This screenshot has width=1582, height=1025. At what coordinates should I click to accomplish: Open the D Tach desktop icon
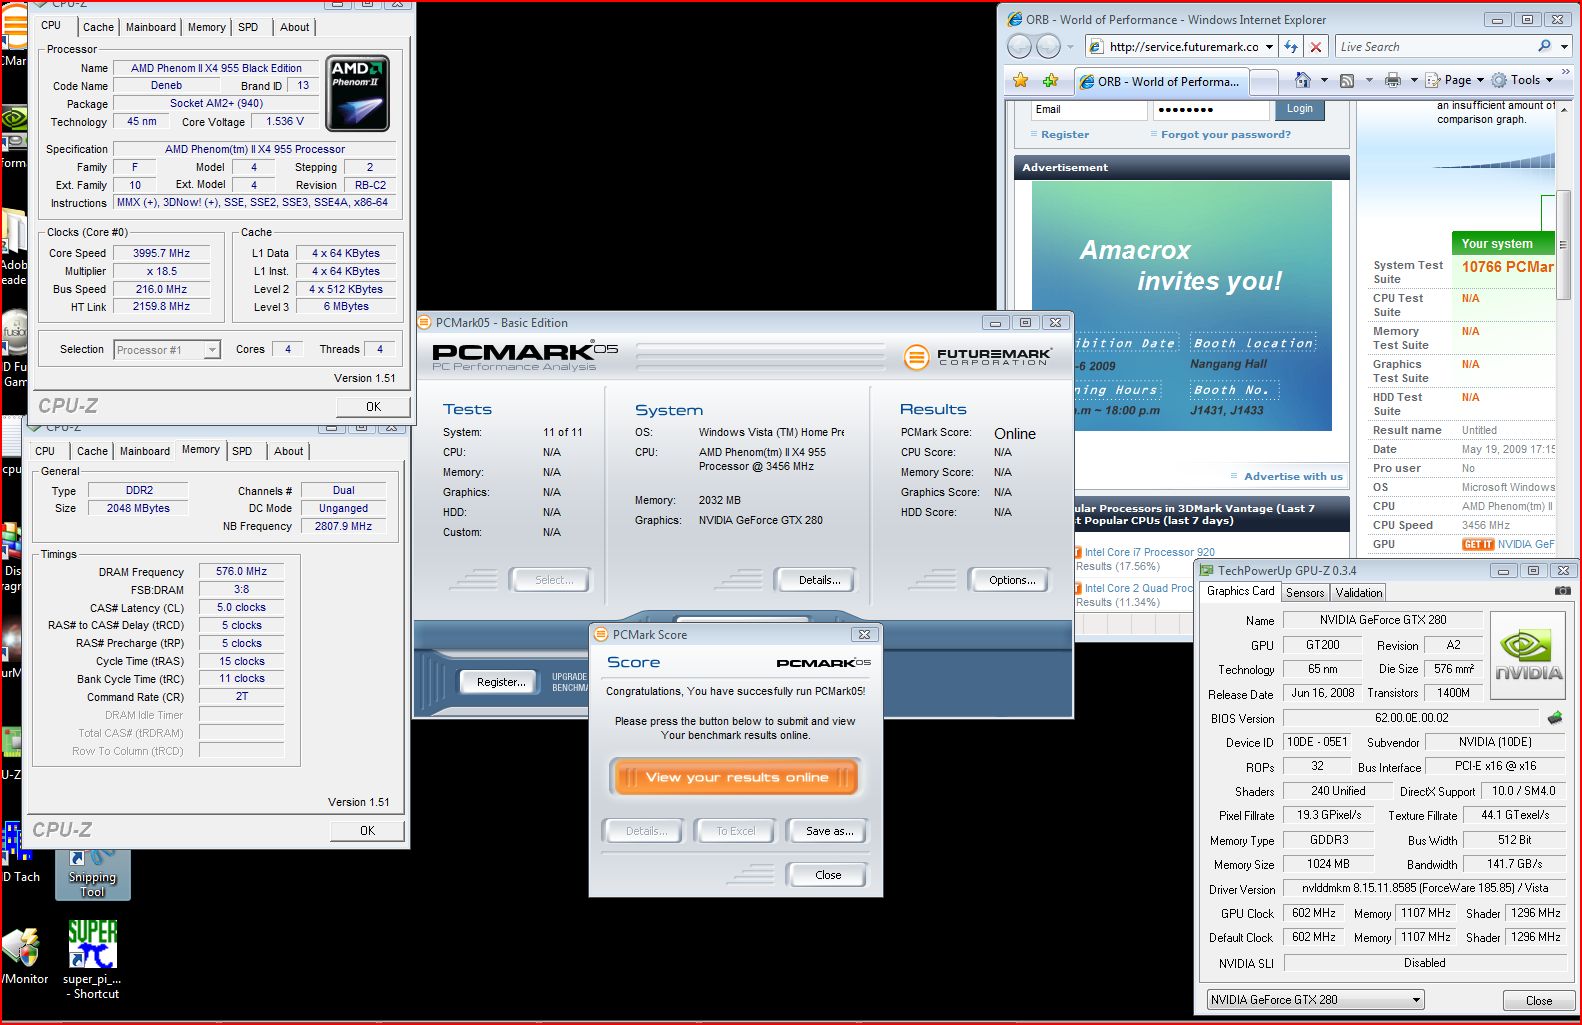[x=20, y=853]
